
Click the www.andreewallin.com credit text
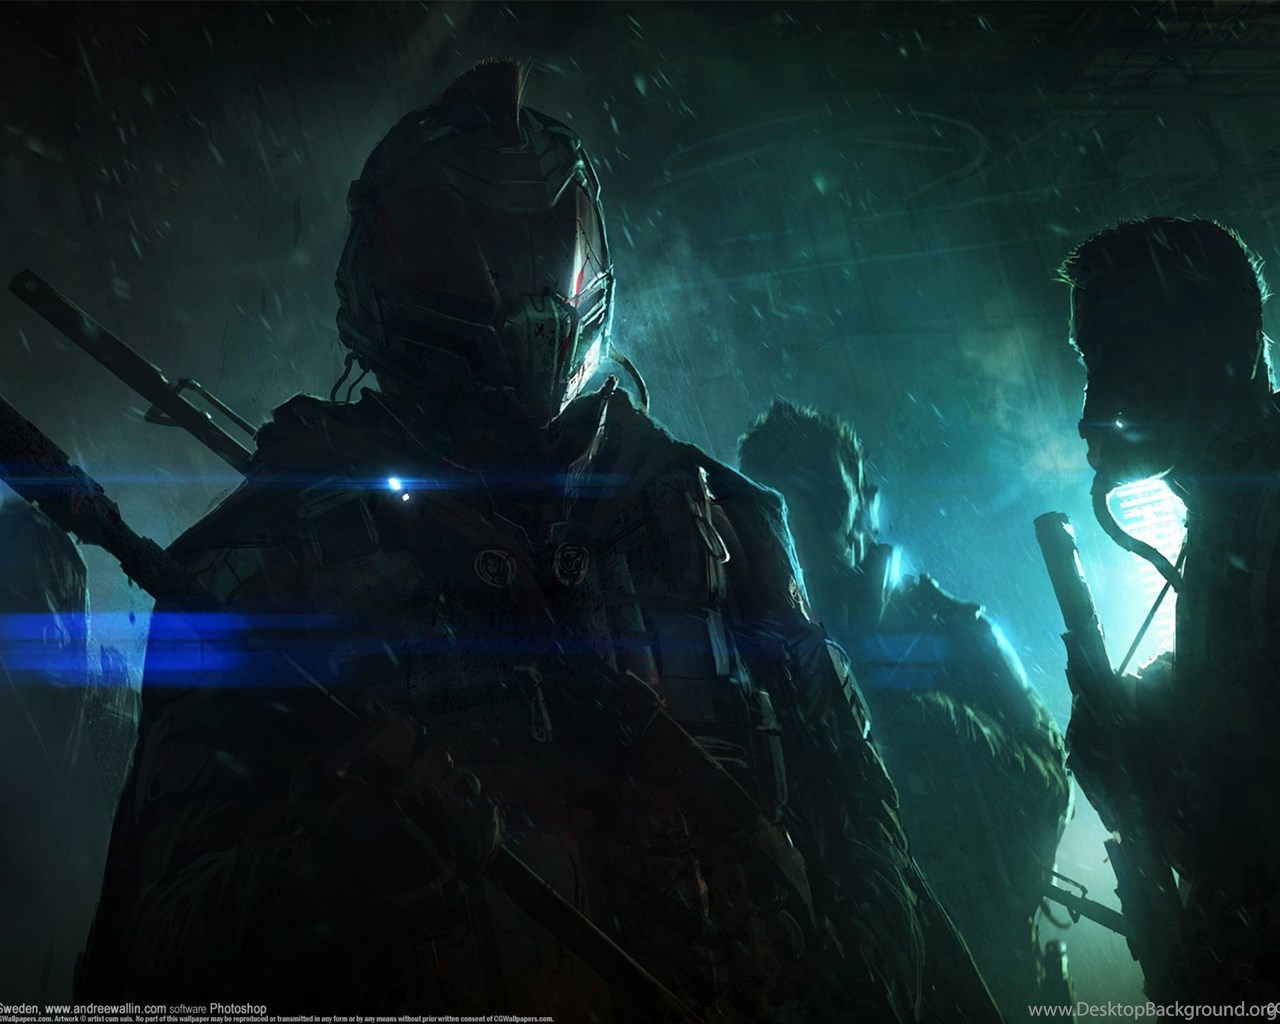[105, 1009]
